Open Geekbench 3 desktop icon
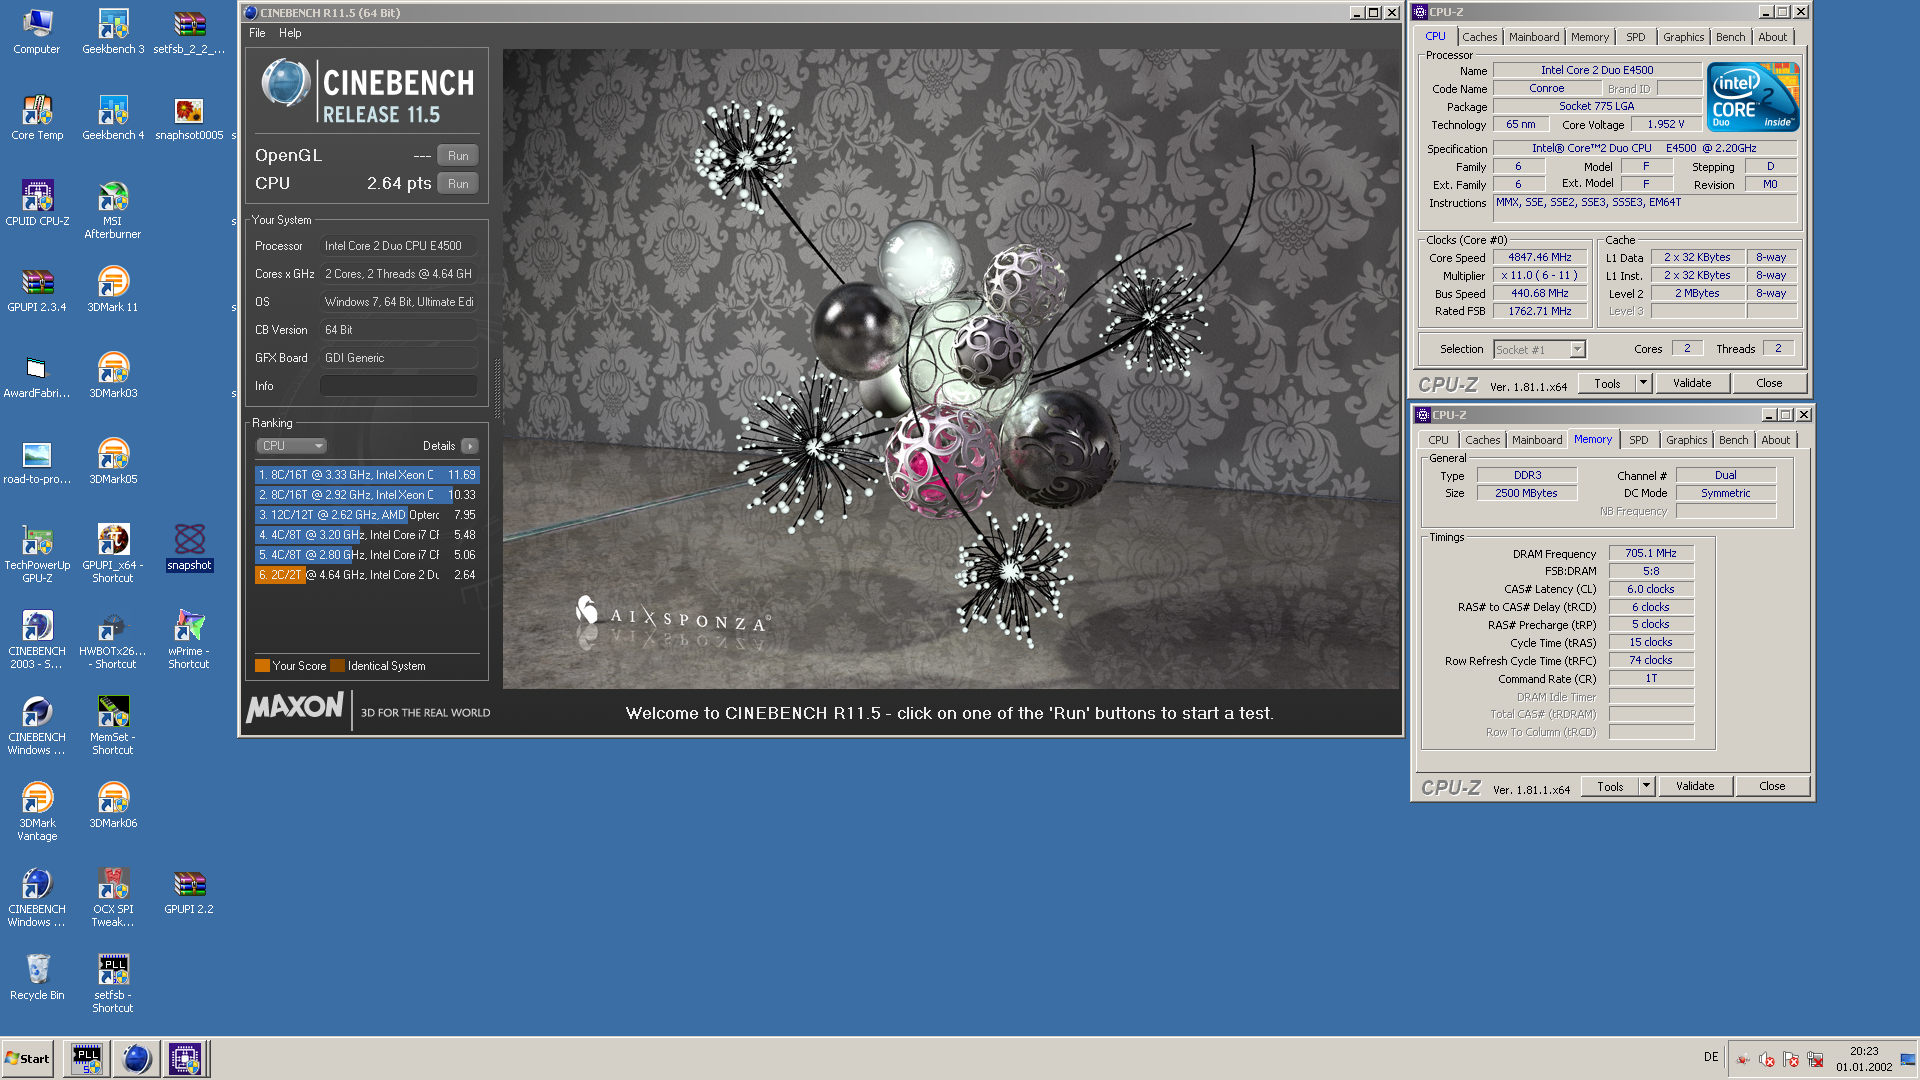 coord(113,30)
